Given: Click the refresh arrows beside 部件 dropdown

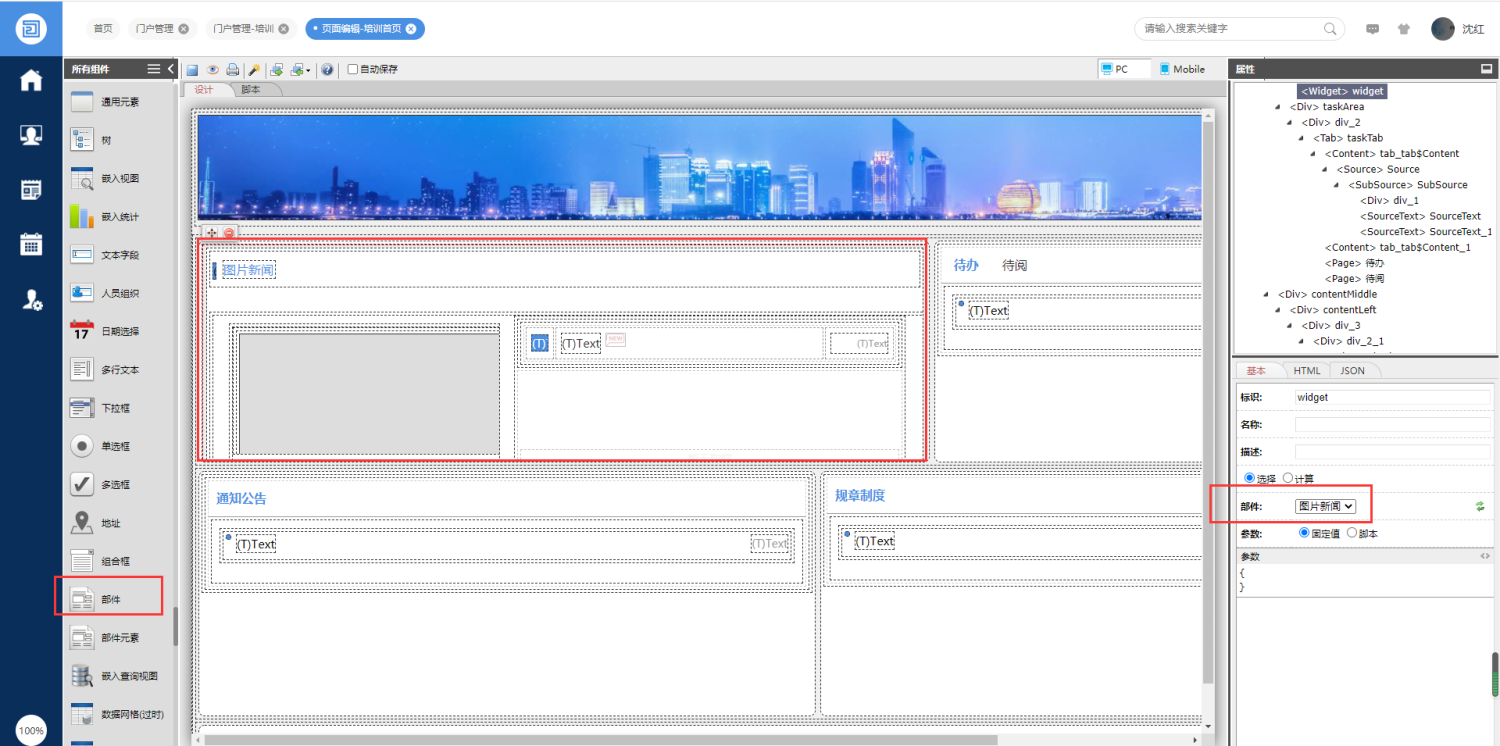Looking at the screenshot, I should point(1480,507).
